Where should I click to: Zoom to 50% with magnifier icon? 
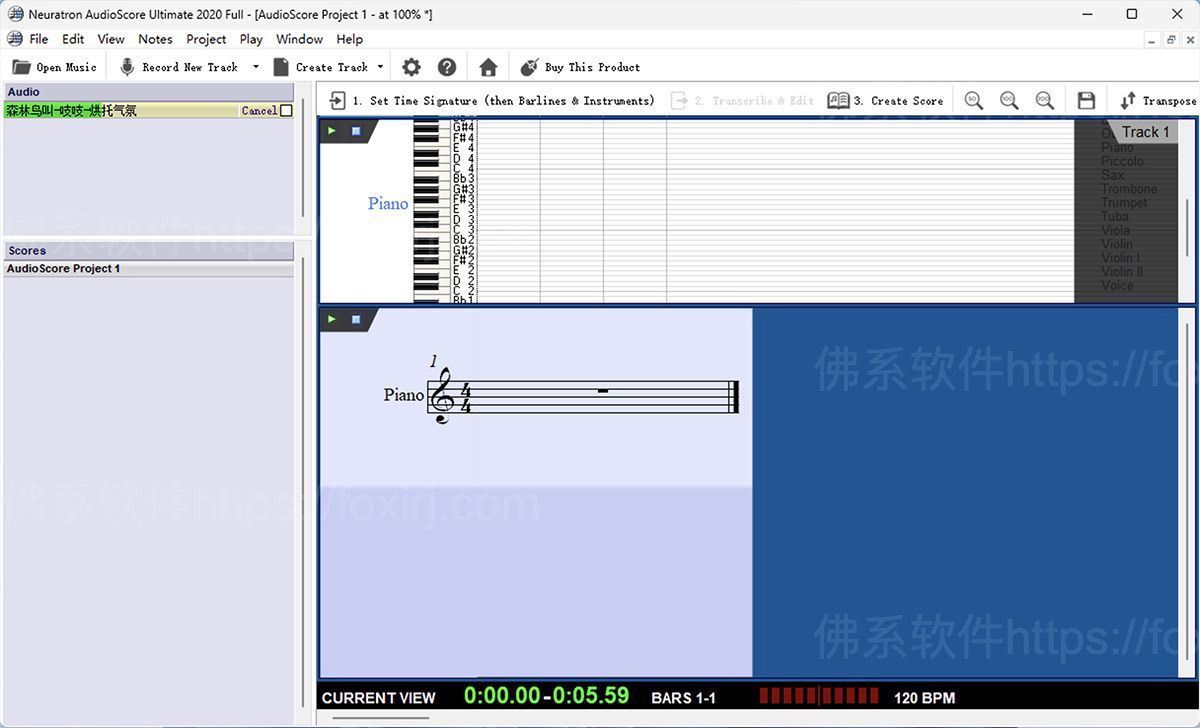tap(973, 100)
